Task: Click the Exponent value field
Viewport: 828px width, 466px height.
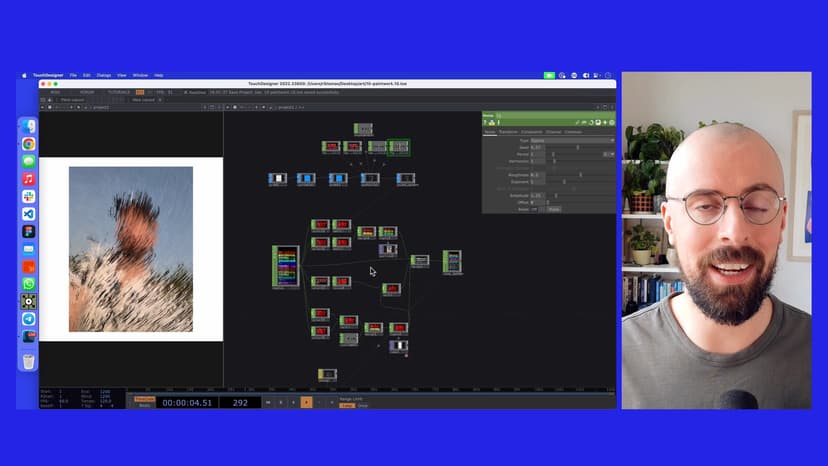Action: tap(538, 182)
